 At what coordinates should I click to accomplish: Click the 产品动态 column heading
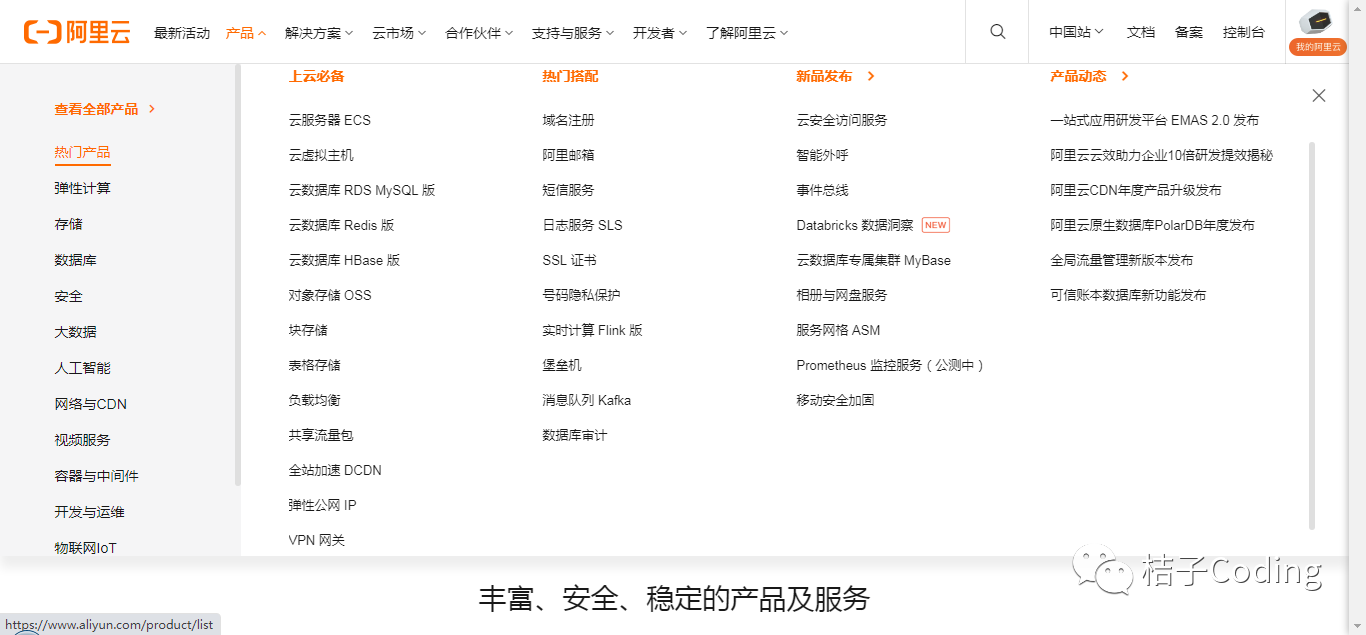click(x=1078, y=76)
